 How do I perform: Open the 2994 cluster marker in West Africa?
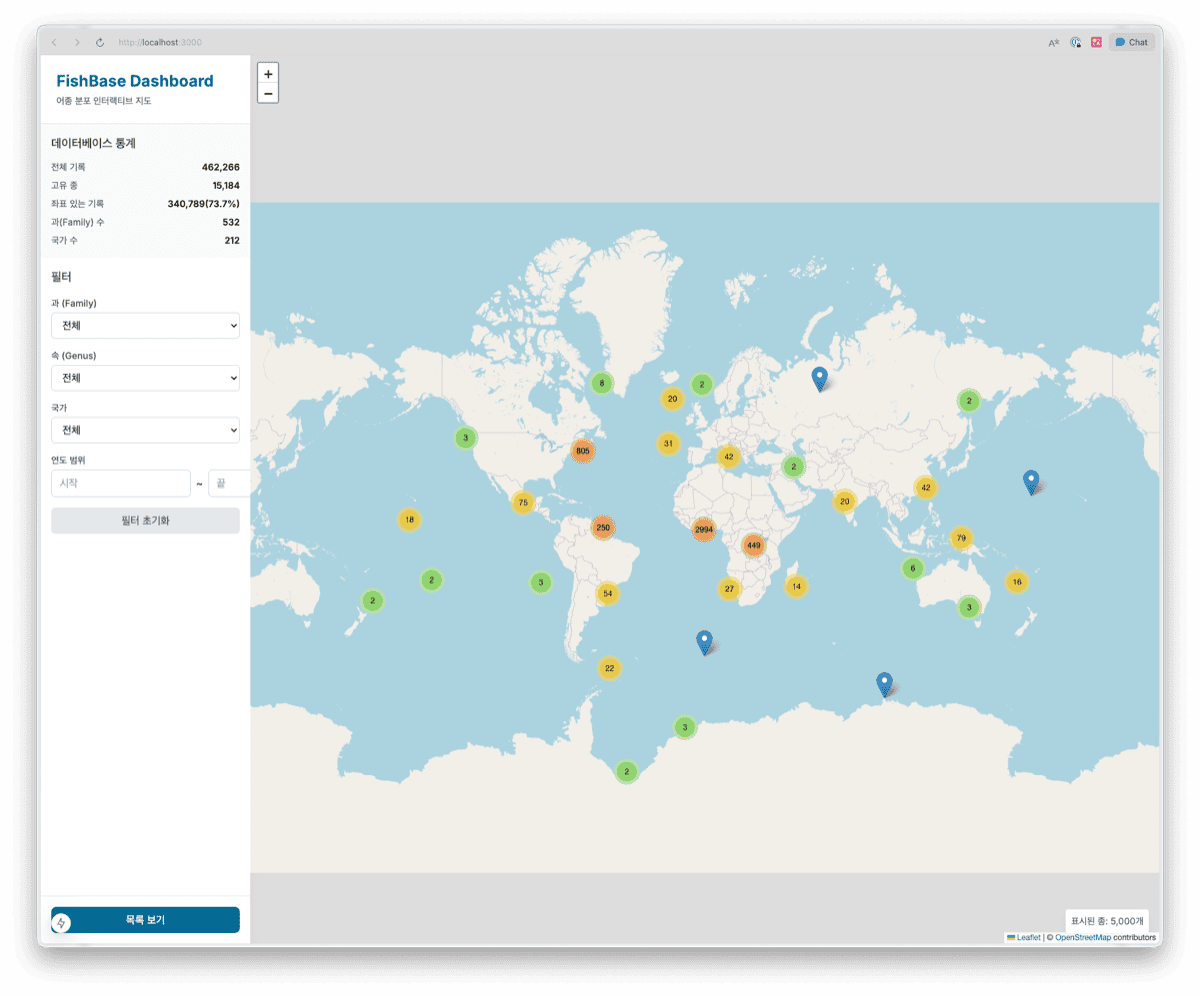coord(704,529)
